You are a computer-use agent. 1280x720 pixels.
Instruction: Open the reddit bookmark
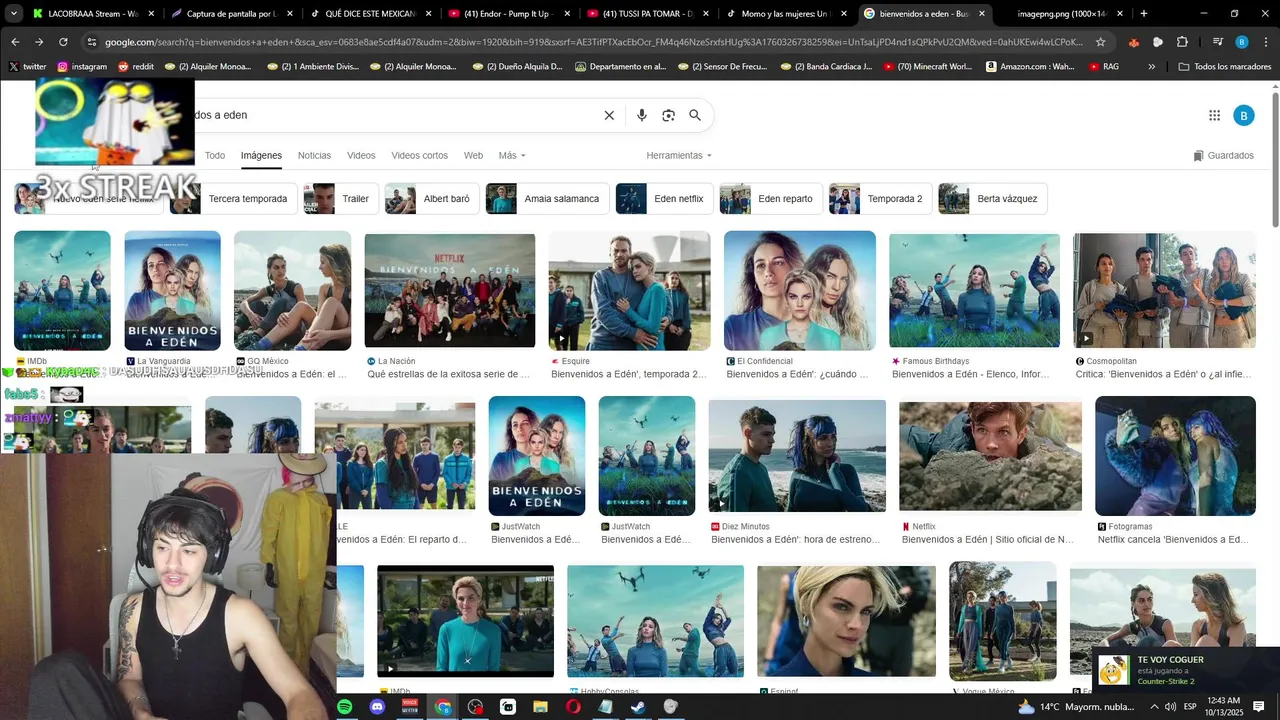[x=135, y=66]
